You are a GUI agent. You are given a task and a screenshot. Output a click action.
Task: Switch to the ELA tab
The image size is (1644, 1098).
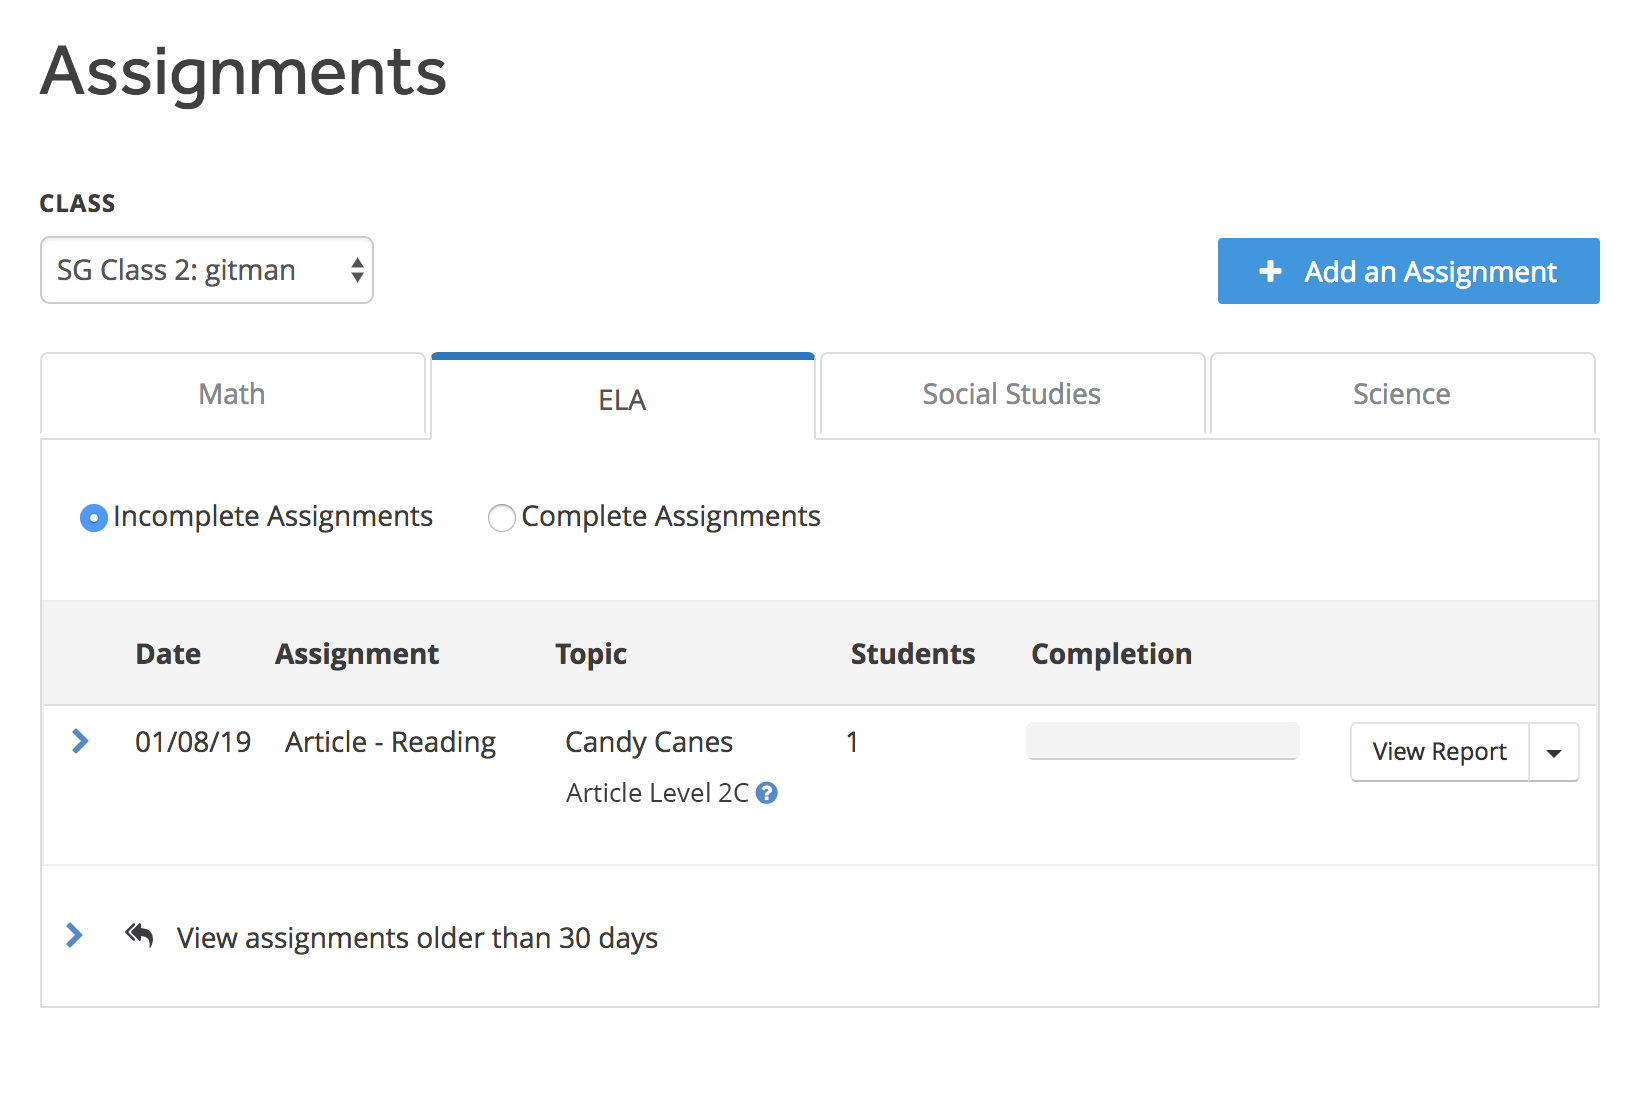[x=622, y=398]
